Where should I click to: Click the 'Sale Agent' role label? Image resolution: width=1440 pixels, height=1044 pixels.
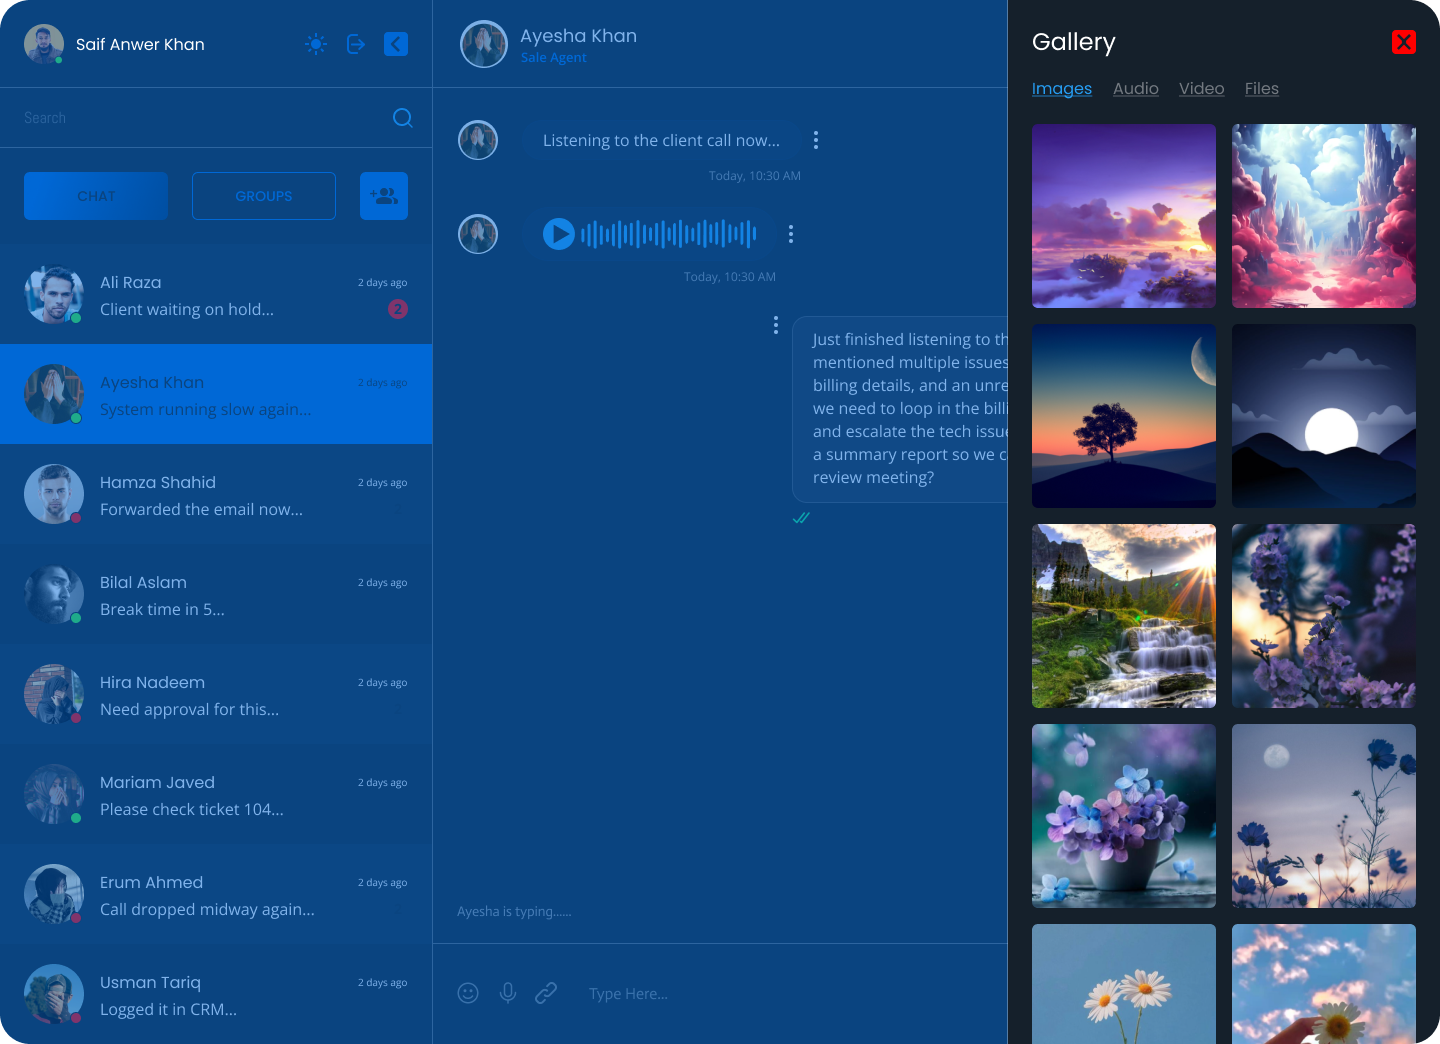coord(553,58)
